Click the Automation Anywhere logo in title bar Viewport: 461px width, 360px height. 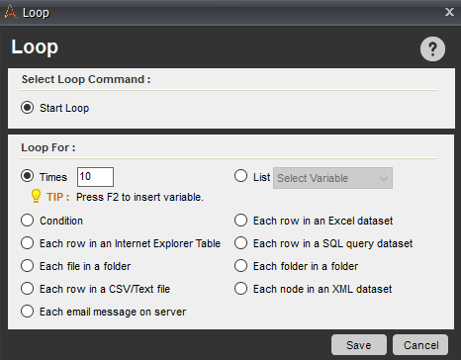coord(11,12)
